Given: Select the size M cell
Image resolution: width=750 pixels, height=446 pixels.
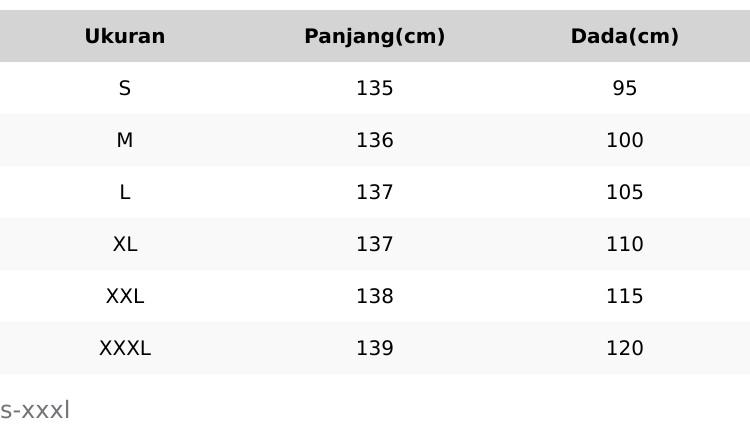Looking at the screenshot, I should (125, 141).
